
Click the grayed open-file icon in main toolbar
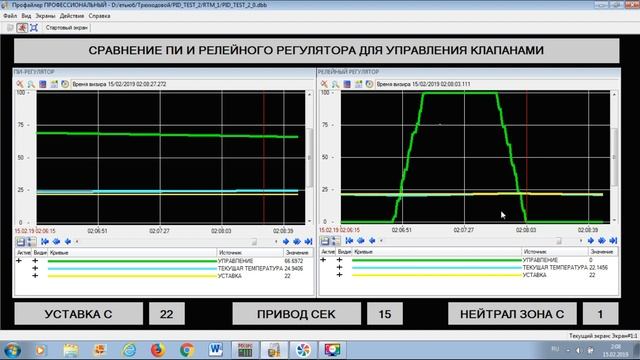(x=10, y=28)
